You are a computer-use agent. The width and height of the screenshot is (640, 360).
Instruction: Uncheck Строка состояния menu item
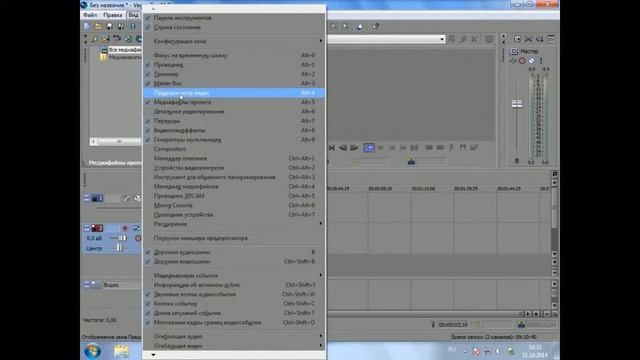pyautogui.click(x=235, y=27)
